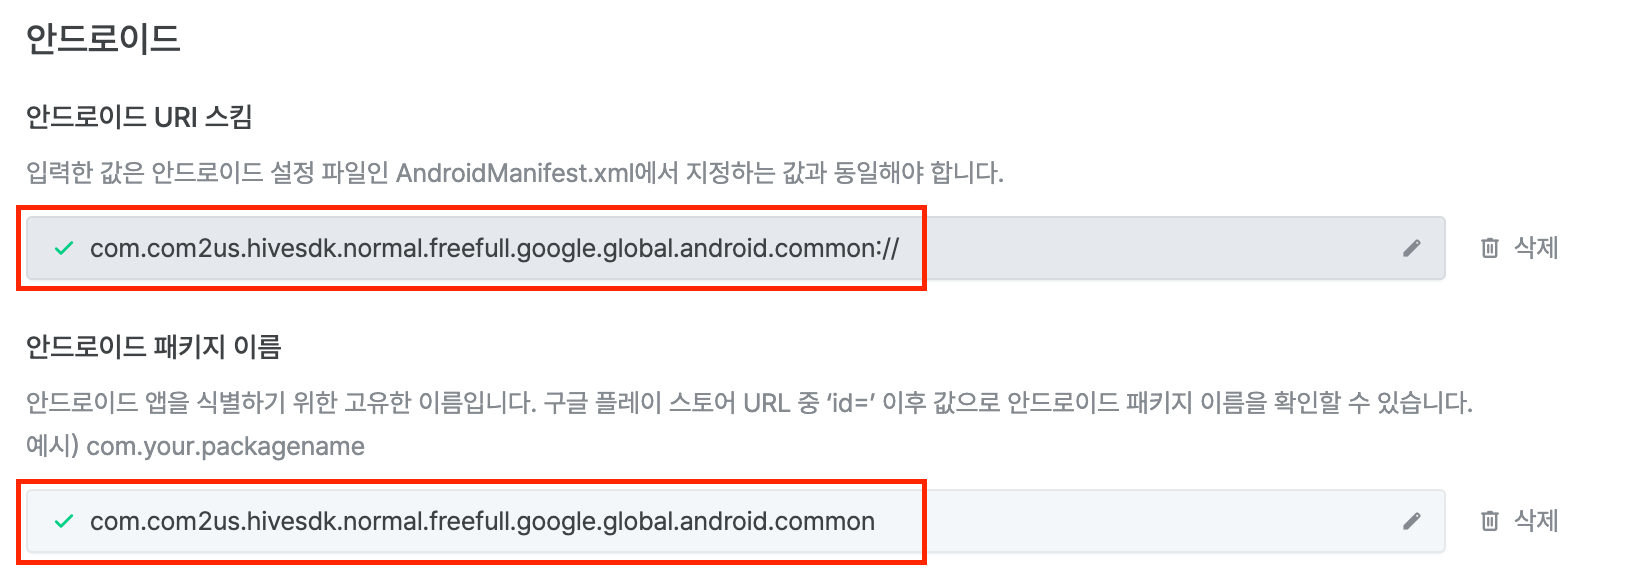Click the trash icon beside the URI scheme

(x=1489, y=248)
